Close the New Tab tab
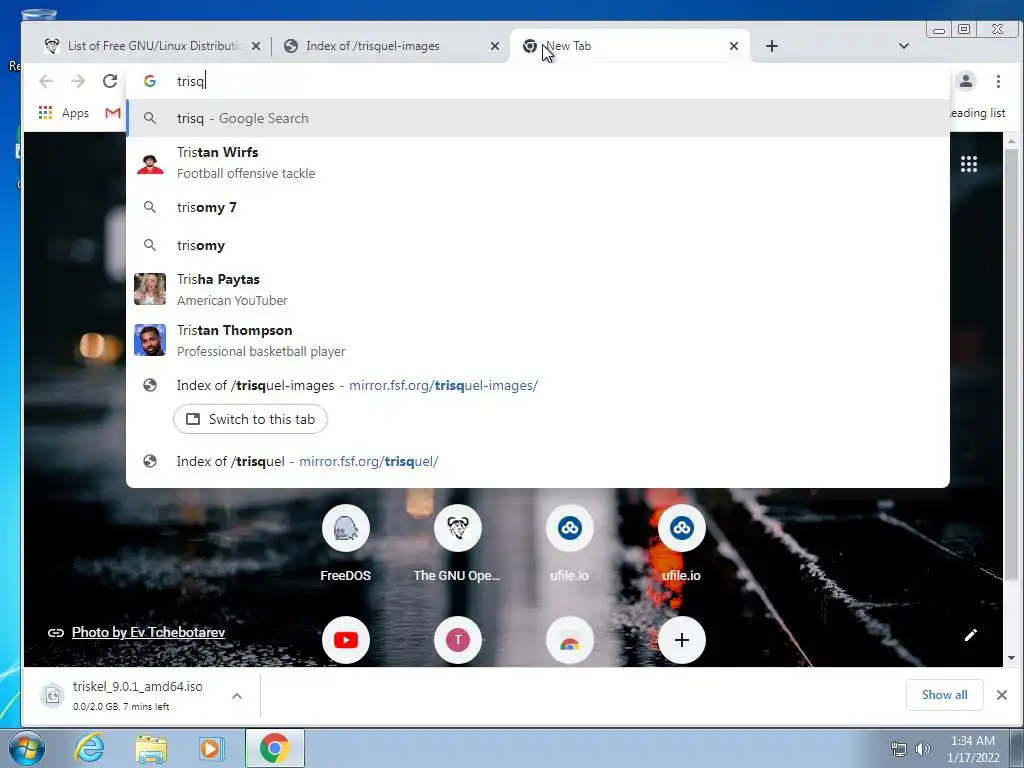 [733, 46]
